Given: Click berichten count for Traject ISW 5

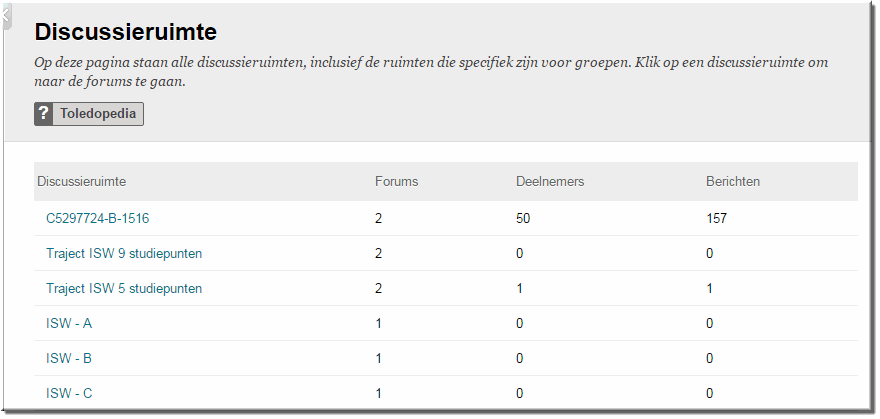Looking at the screenshot, I should (710, 288).
